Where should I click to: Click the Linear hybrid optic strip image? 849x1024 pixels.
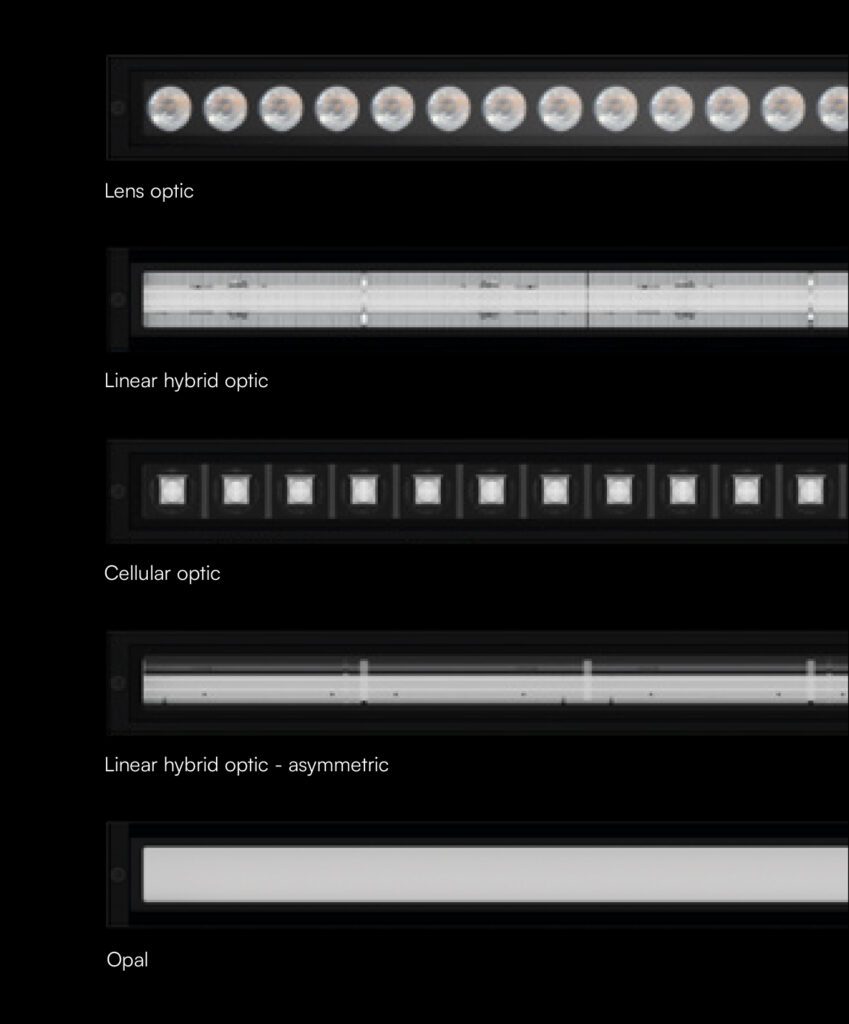pos(495,299)
